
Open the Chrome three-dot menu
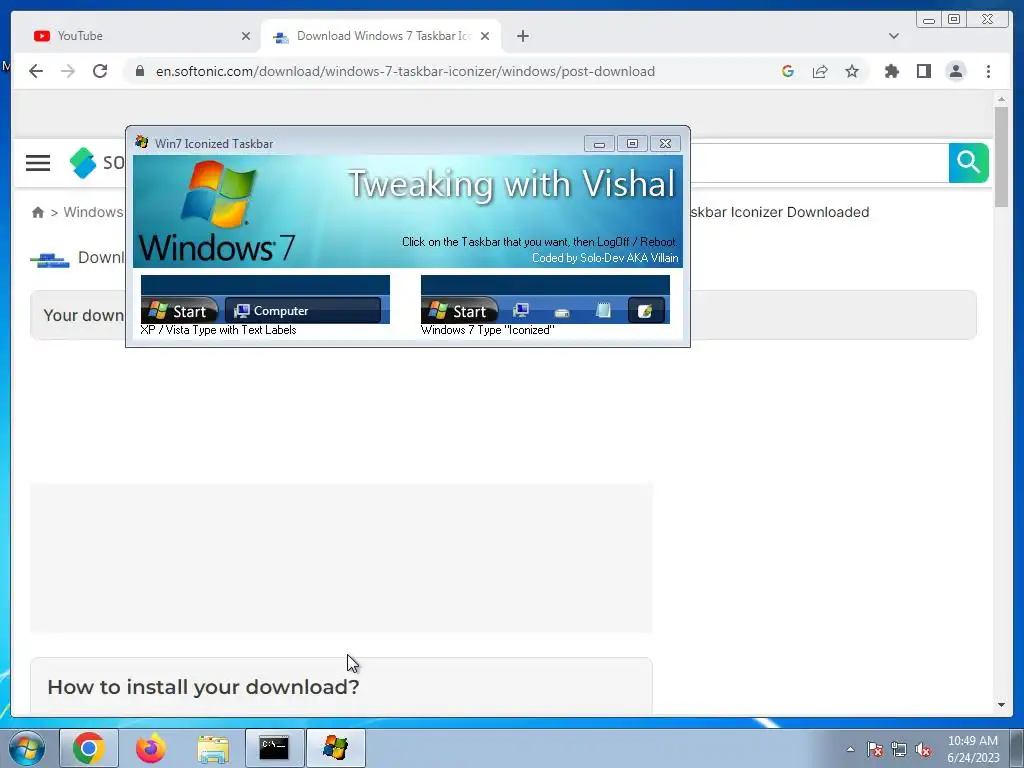click(988, 71)
